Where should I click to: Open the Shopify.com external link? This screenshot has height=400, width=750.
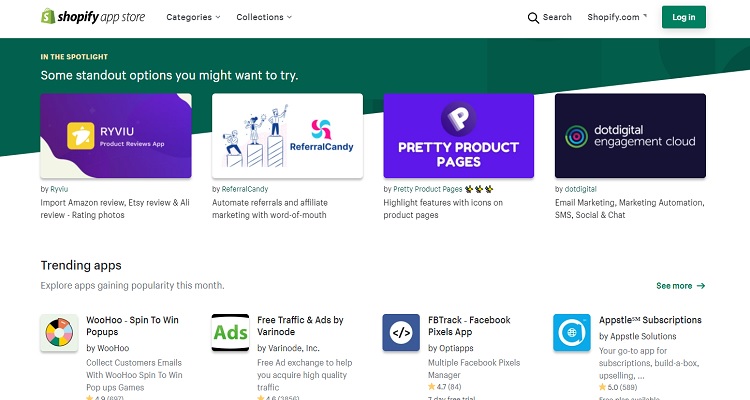[617, 17]
